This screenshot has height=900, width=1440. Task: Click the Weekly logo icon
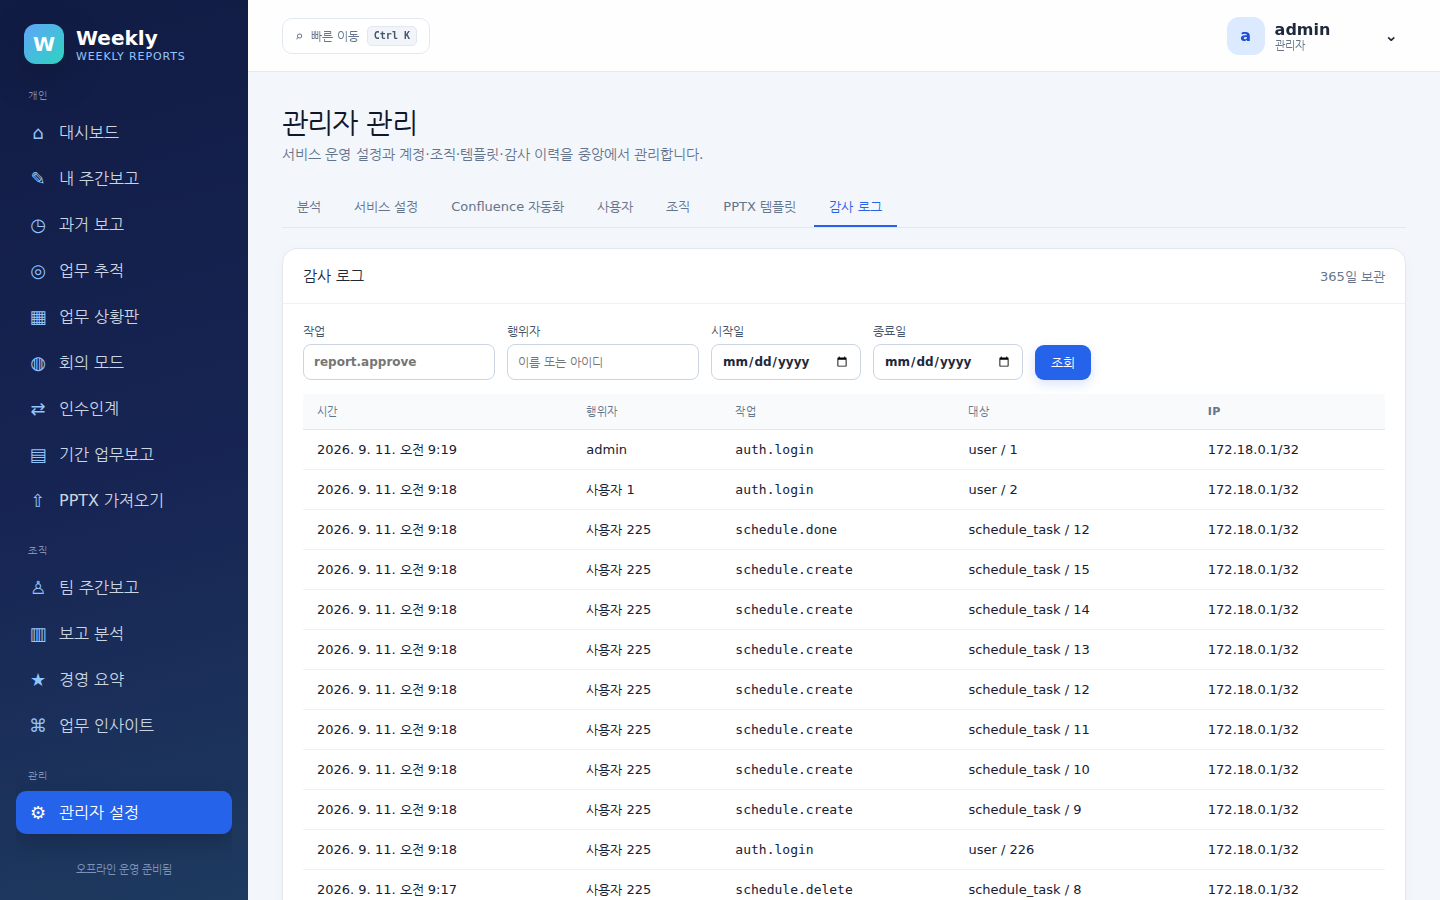[44, 44]
